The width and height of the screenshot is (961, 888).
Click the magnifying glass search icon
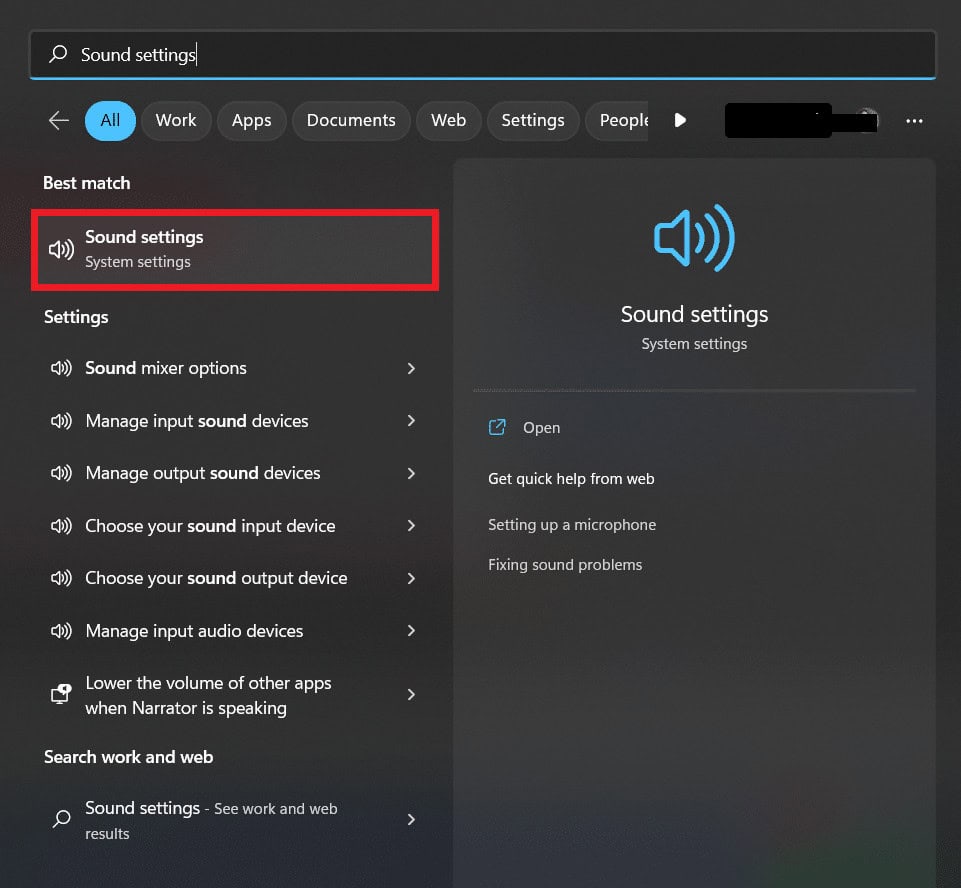(58, 54)
